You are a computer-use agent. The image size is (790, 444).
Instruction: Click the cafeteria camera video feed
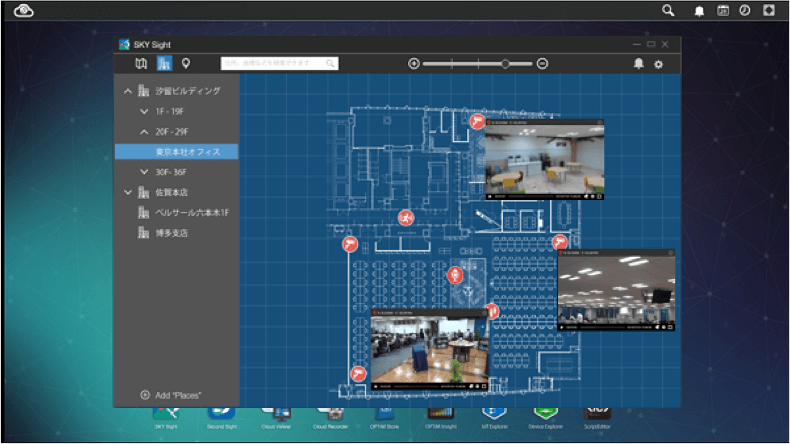544,159
